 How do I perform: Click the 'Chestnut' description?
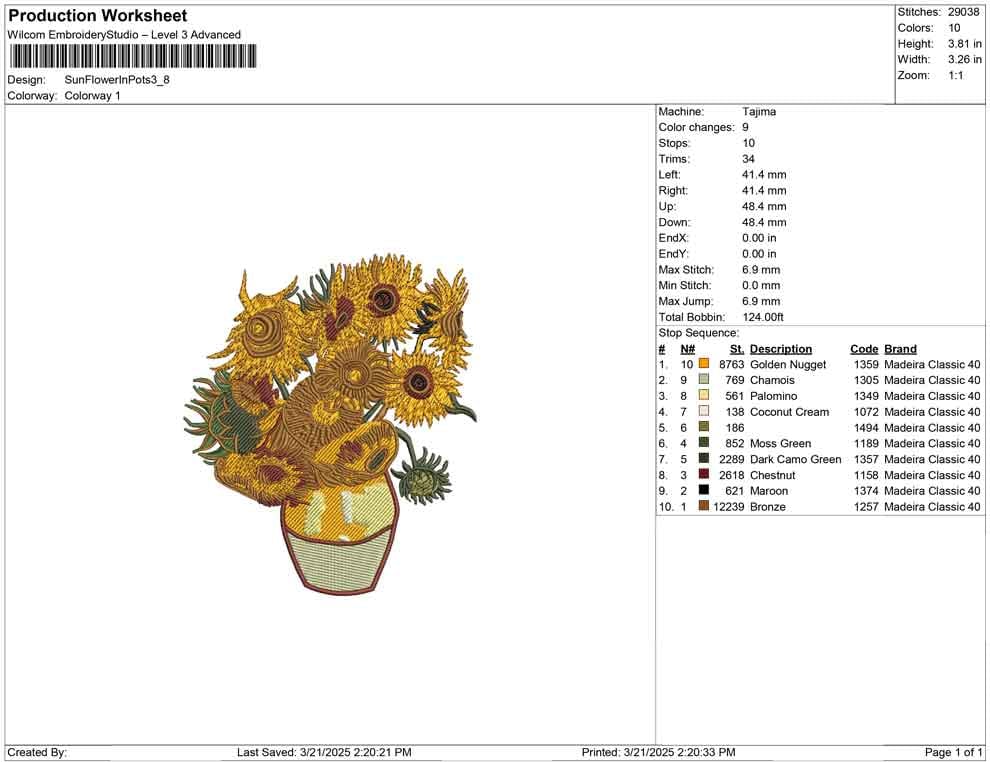tap(773, 475)
